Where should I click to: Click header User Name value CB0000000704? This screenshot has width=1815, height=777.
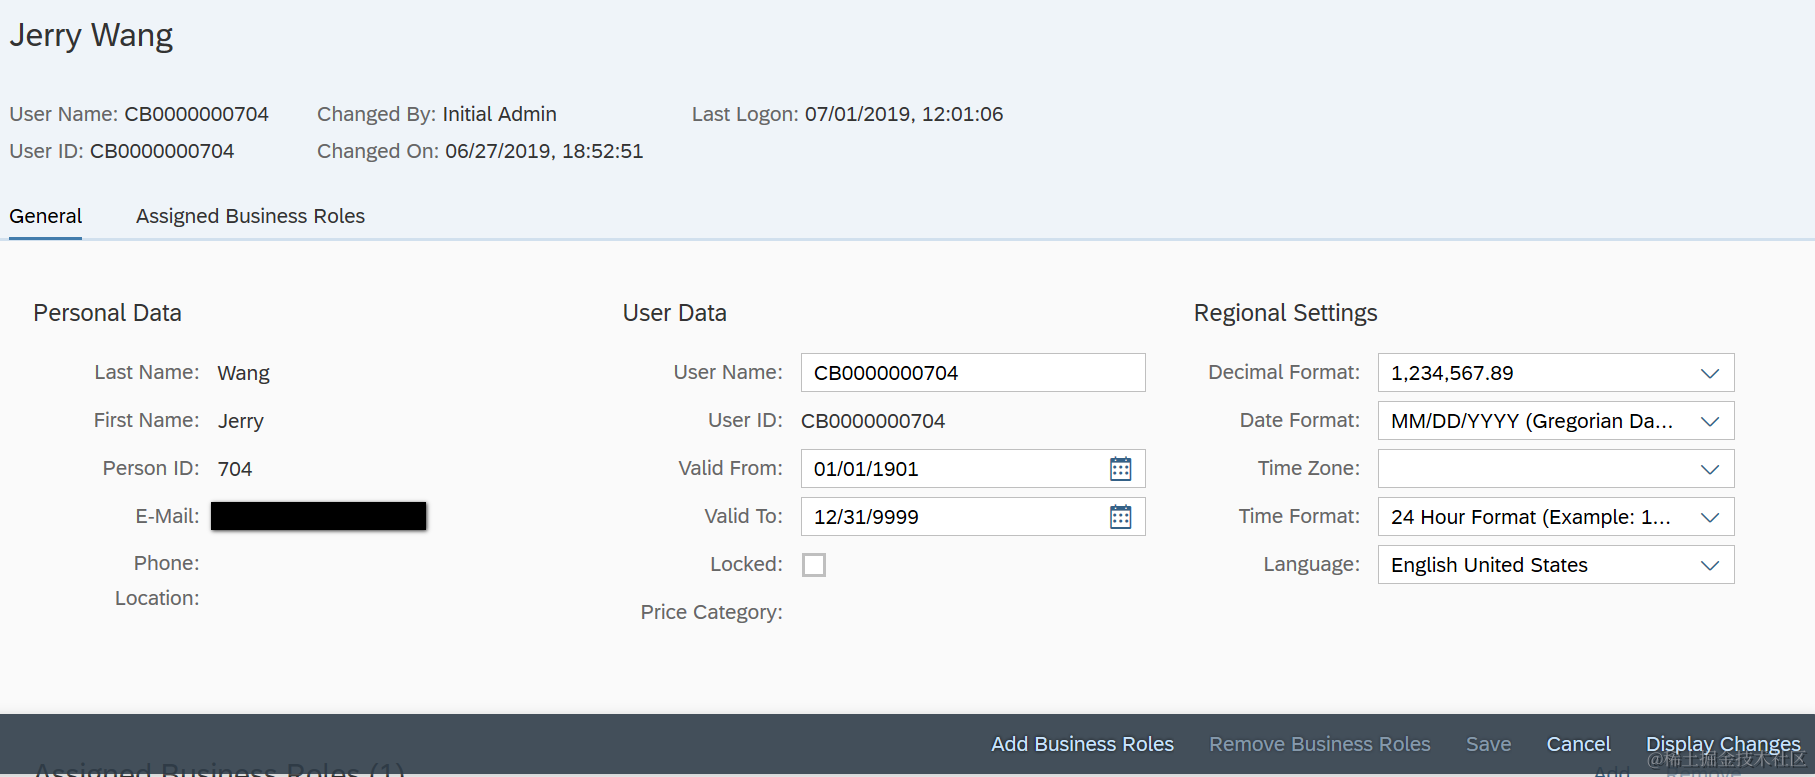[196, 114]
